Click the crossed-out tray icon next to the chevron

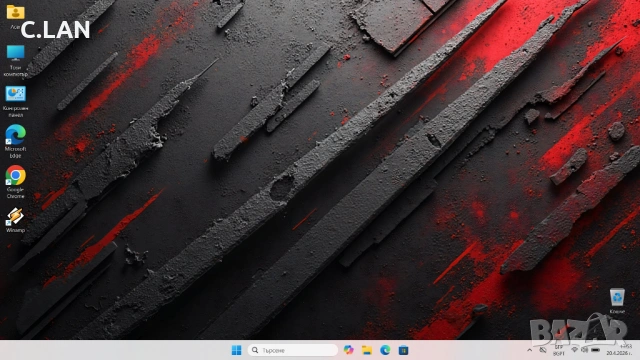[543, 350]
